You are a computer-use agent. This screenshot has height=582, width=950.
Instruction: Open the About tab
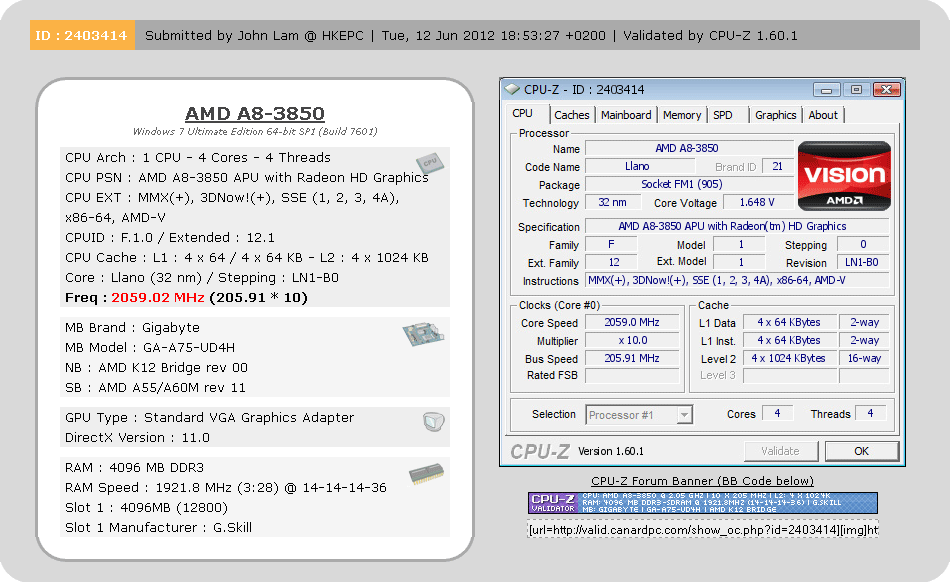point(823,115)
